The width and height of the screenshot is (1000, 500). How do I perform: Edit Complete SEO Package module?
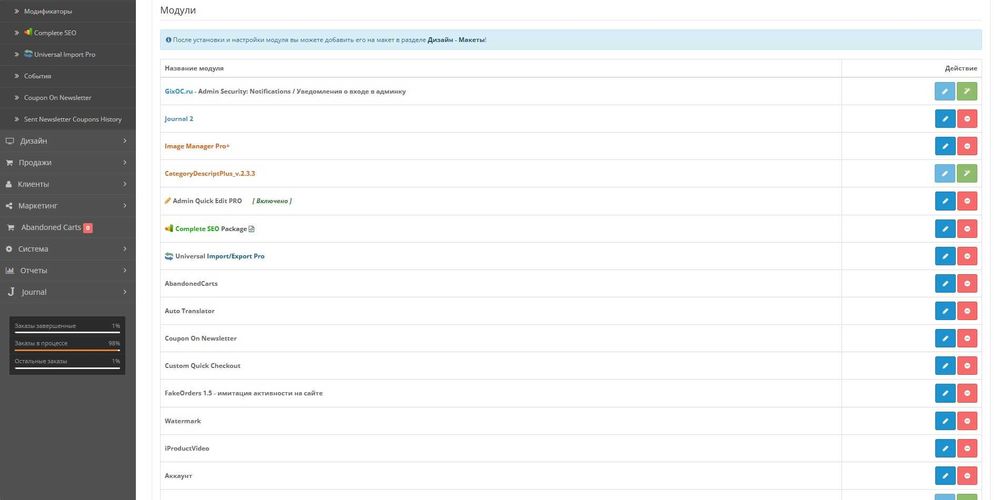945,228
